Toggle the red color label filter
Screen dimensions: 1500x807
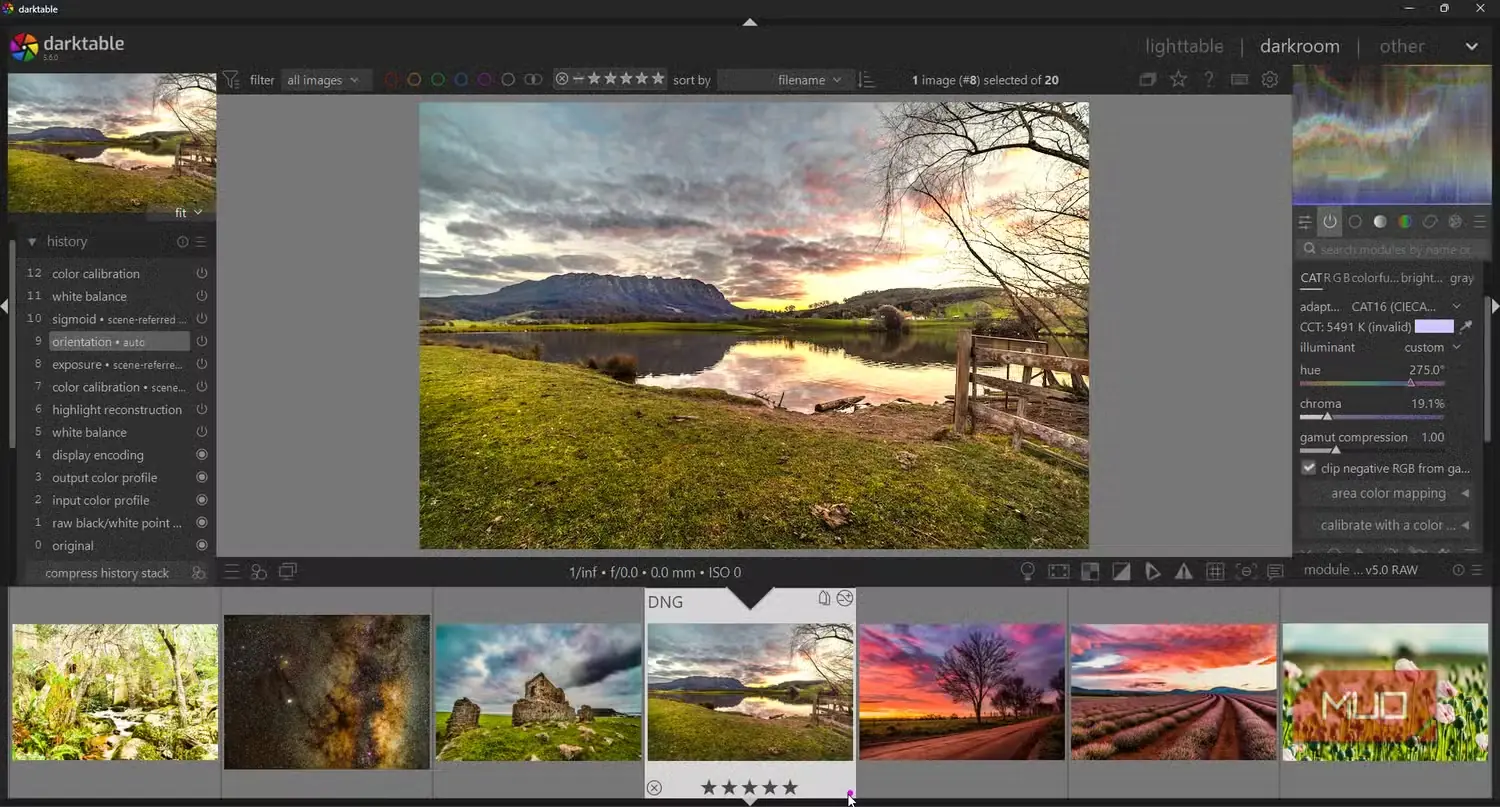(391, 80)
